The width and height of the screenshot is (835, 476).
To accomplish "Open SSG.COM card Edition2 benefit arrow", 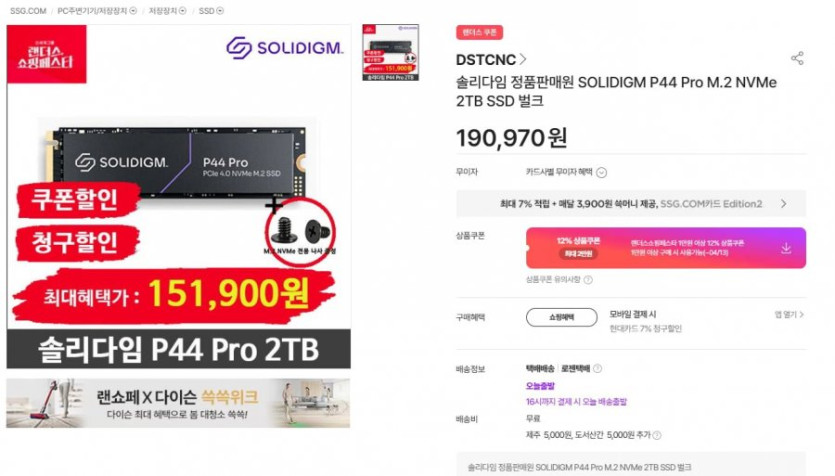I will (x=783, y=203).
